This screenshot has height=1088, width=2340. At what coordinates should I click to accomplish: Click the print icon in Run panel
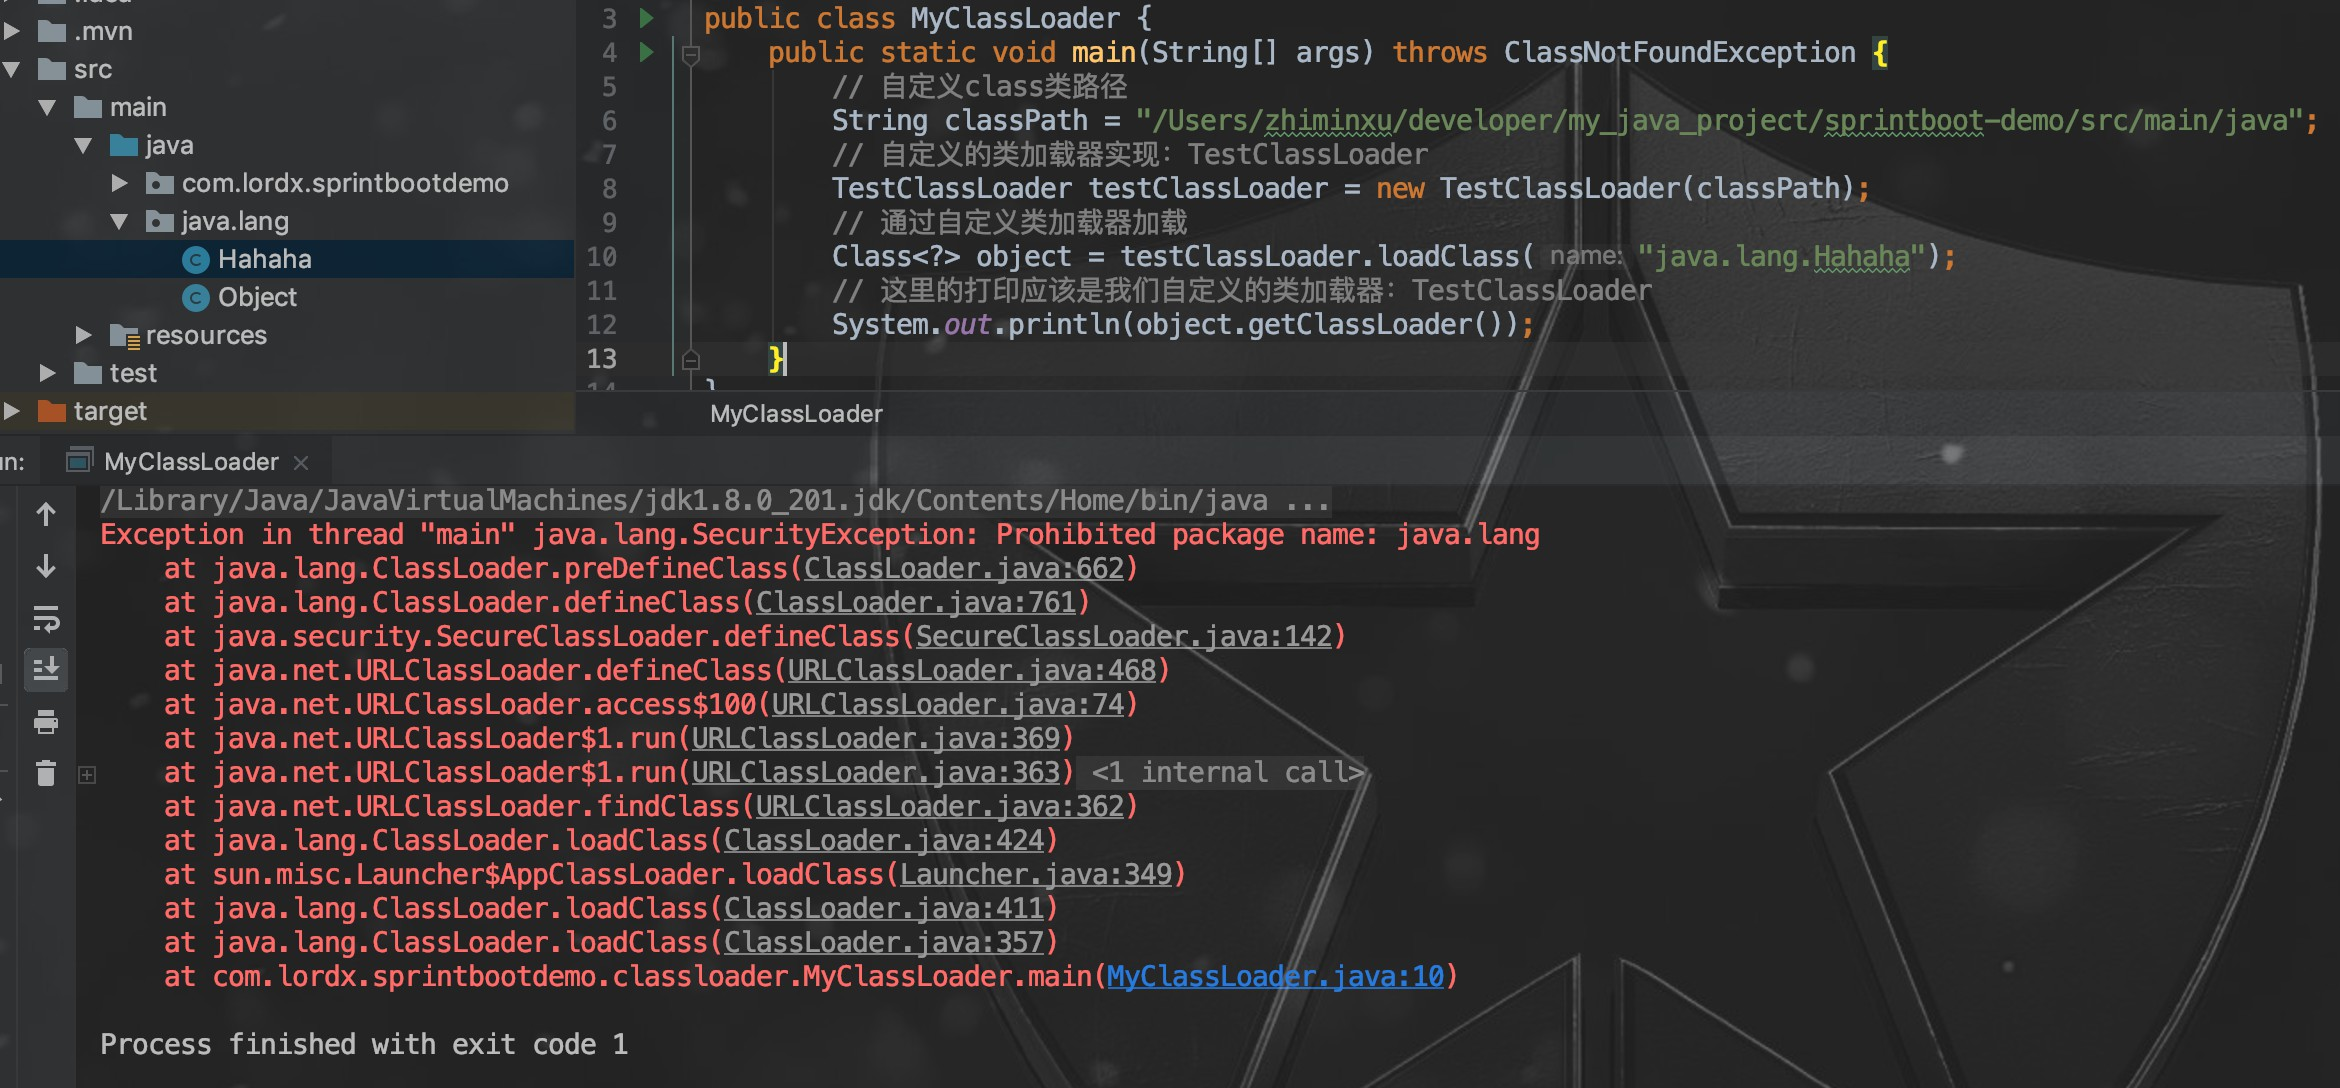click(x=46, y=721)
